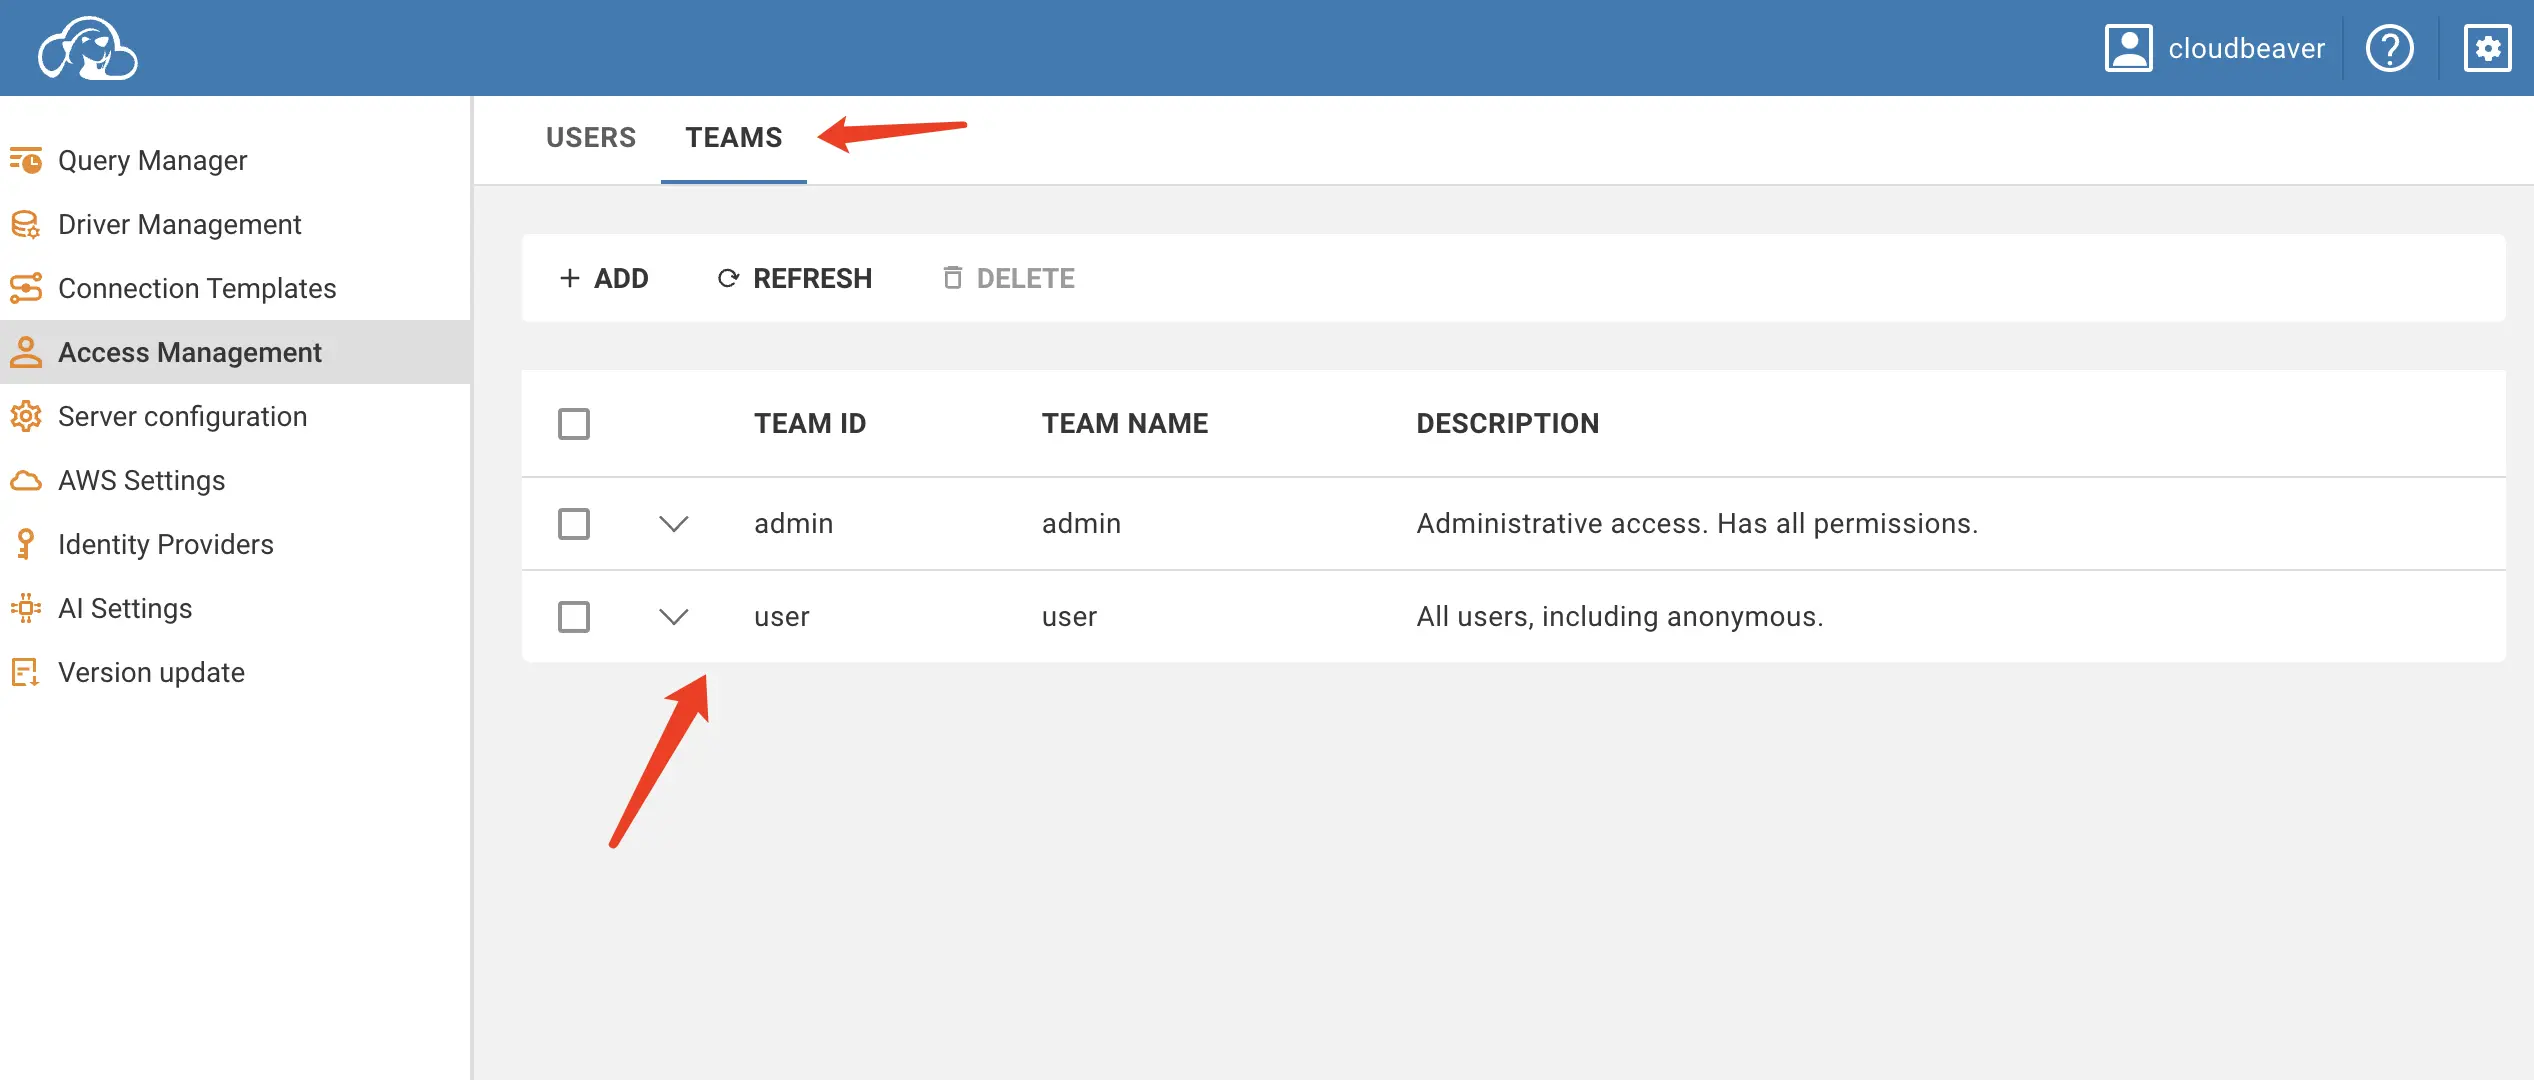The image size is (2534, 1080).
Task: Click the Driver Management database icon
Action: point(26,224)
